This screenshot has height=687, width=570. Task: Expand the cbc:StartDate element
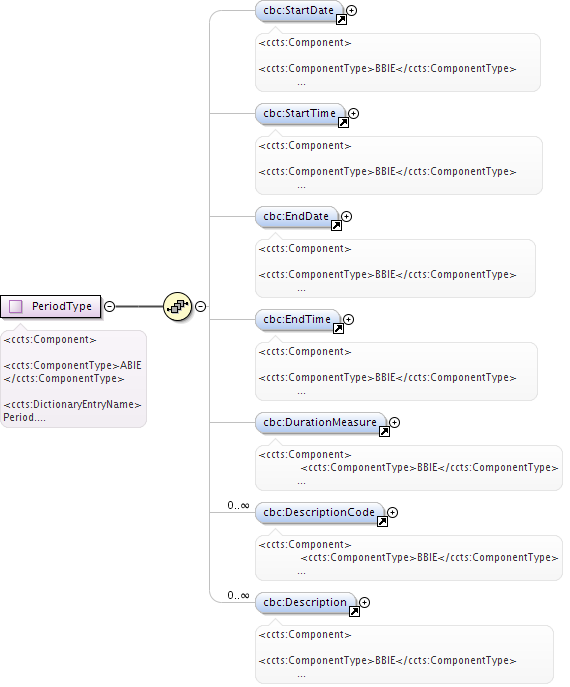351,10
